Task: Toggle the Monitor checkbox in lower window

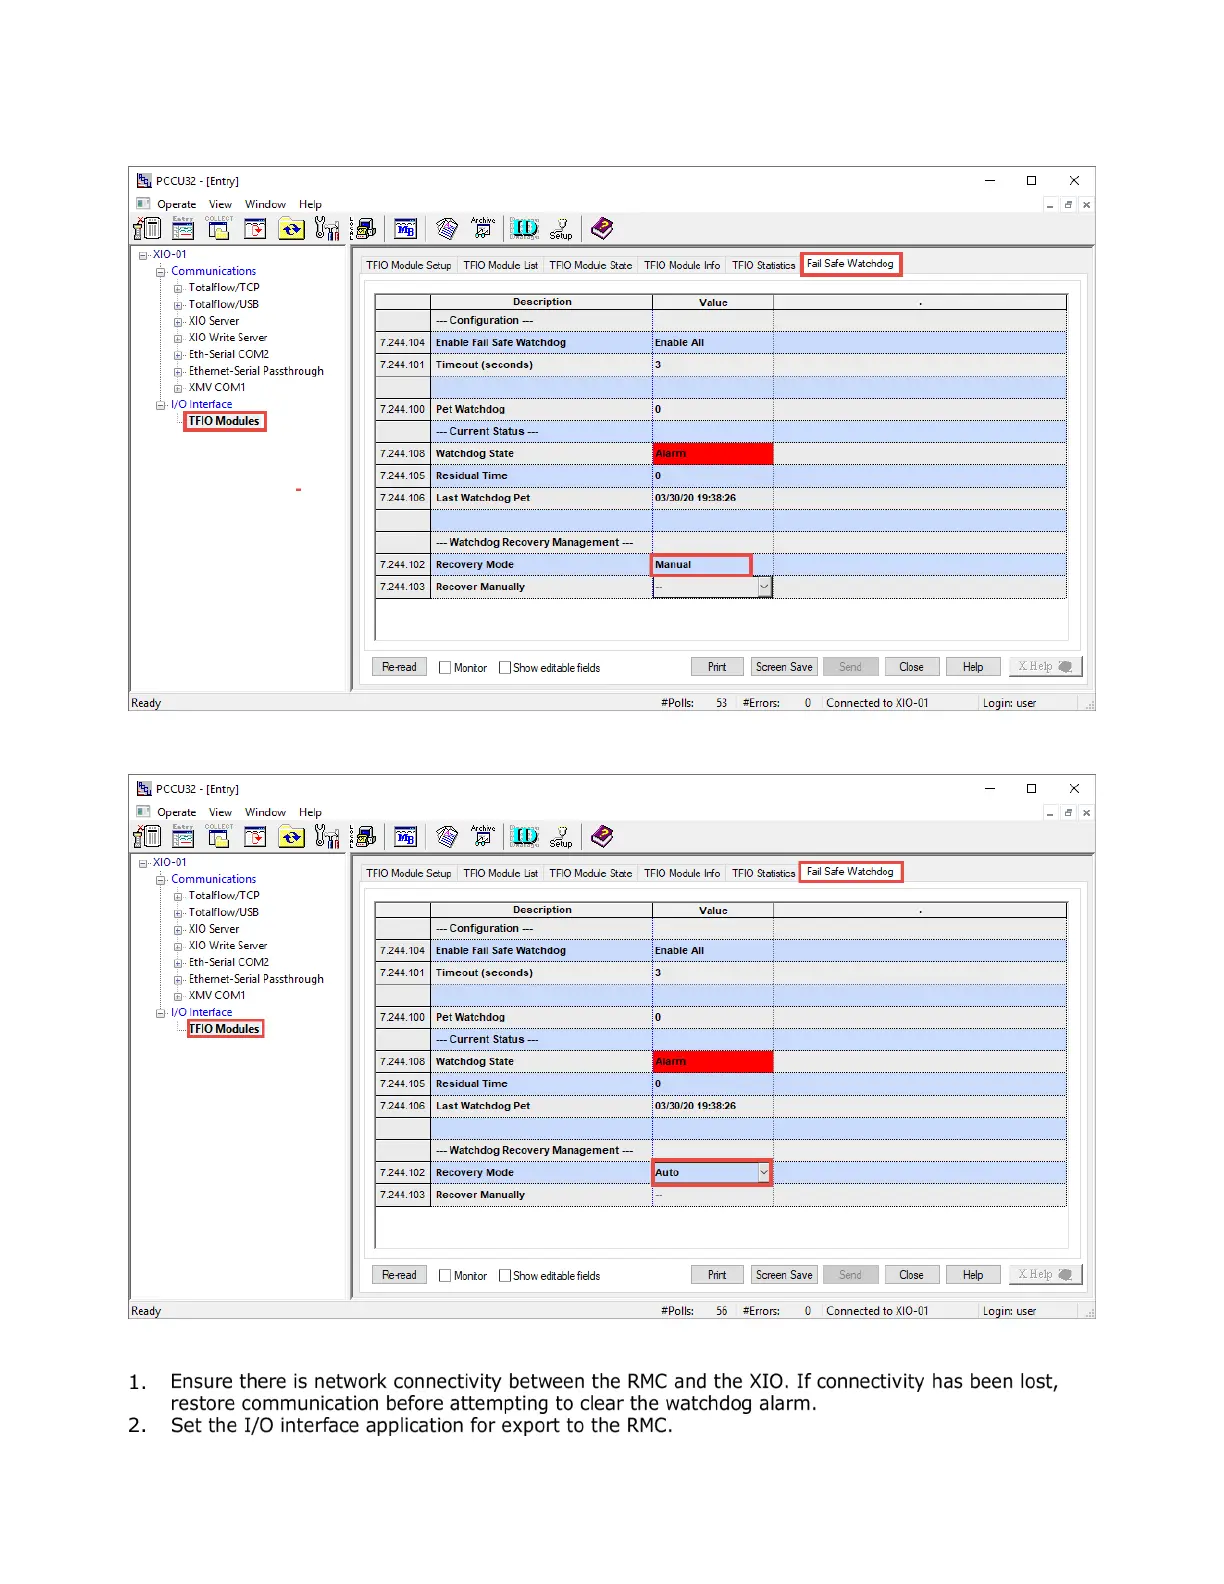Action: pyautogui.click(x=445, y=1276)
